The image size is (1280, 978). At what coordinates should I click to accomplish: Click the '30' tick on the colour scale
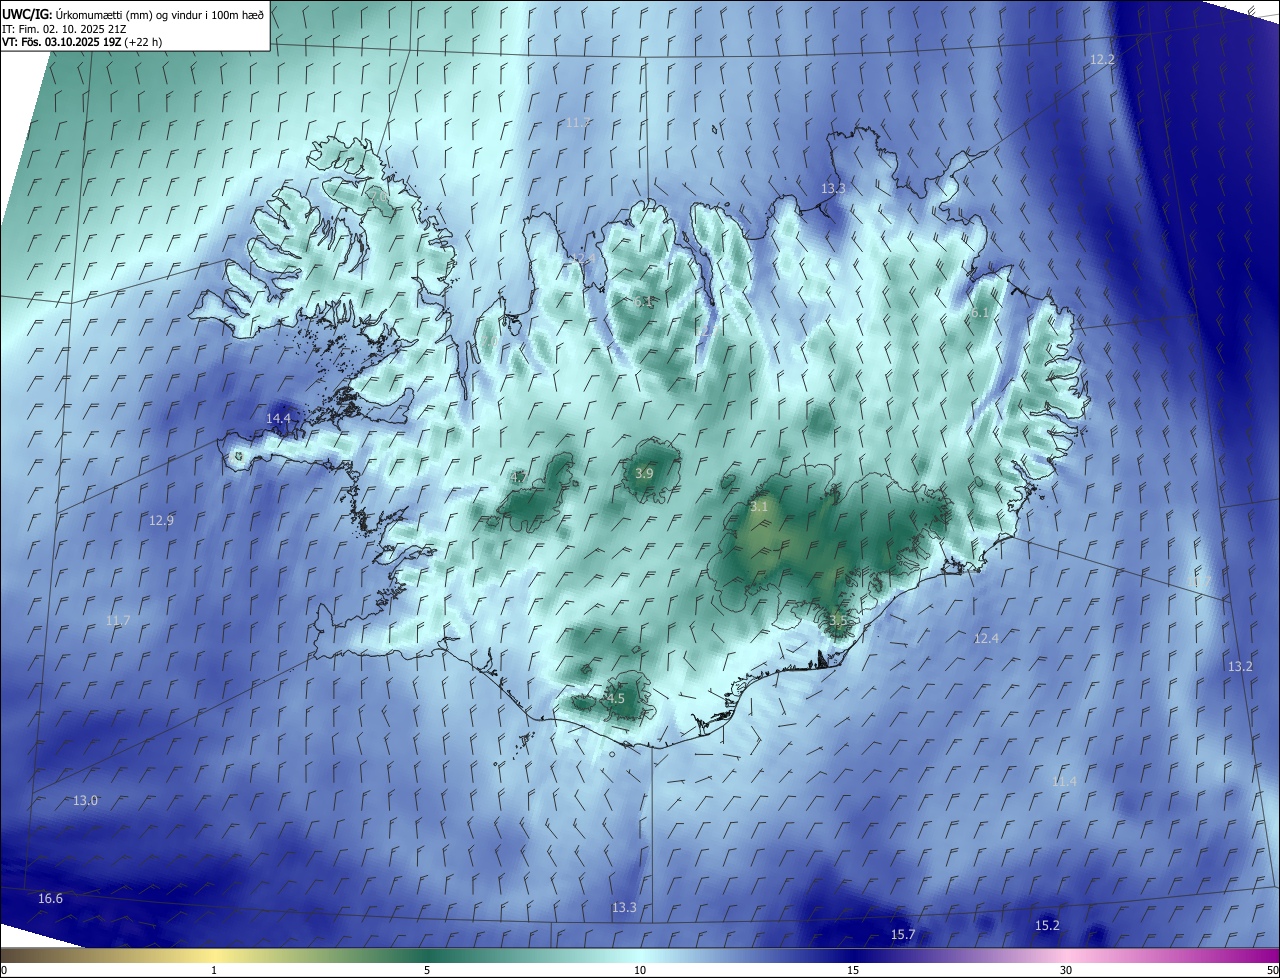[1066, 970]
